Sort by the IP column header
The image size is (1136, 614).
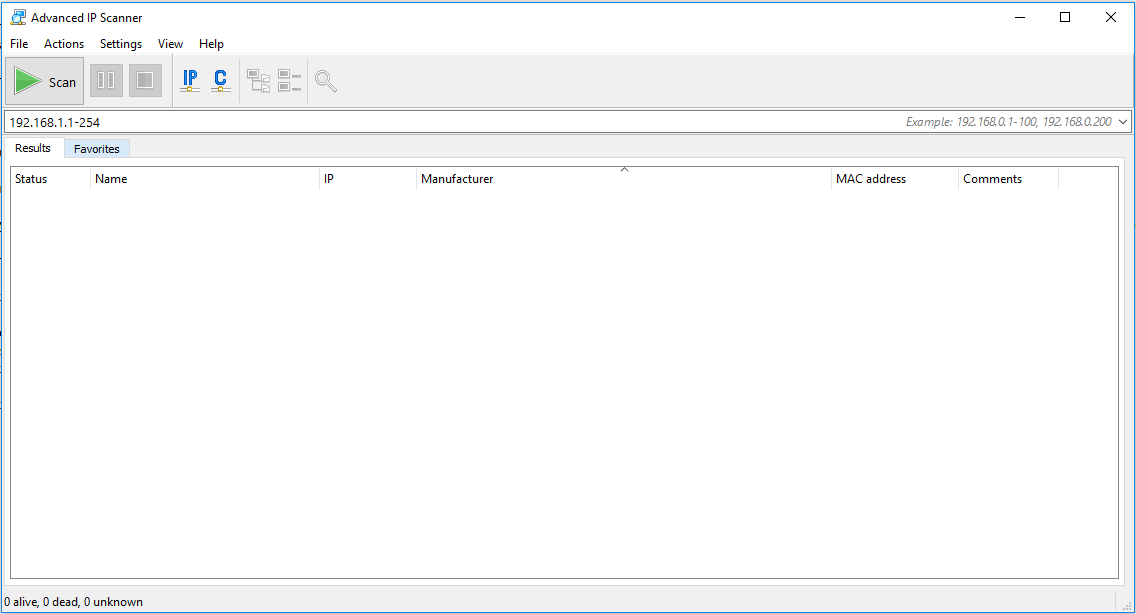point(367,178)
